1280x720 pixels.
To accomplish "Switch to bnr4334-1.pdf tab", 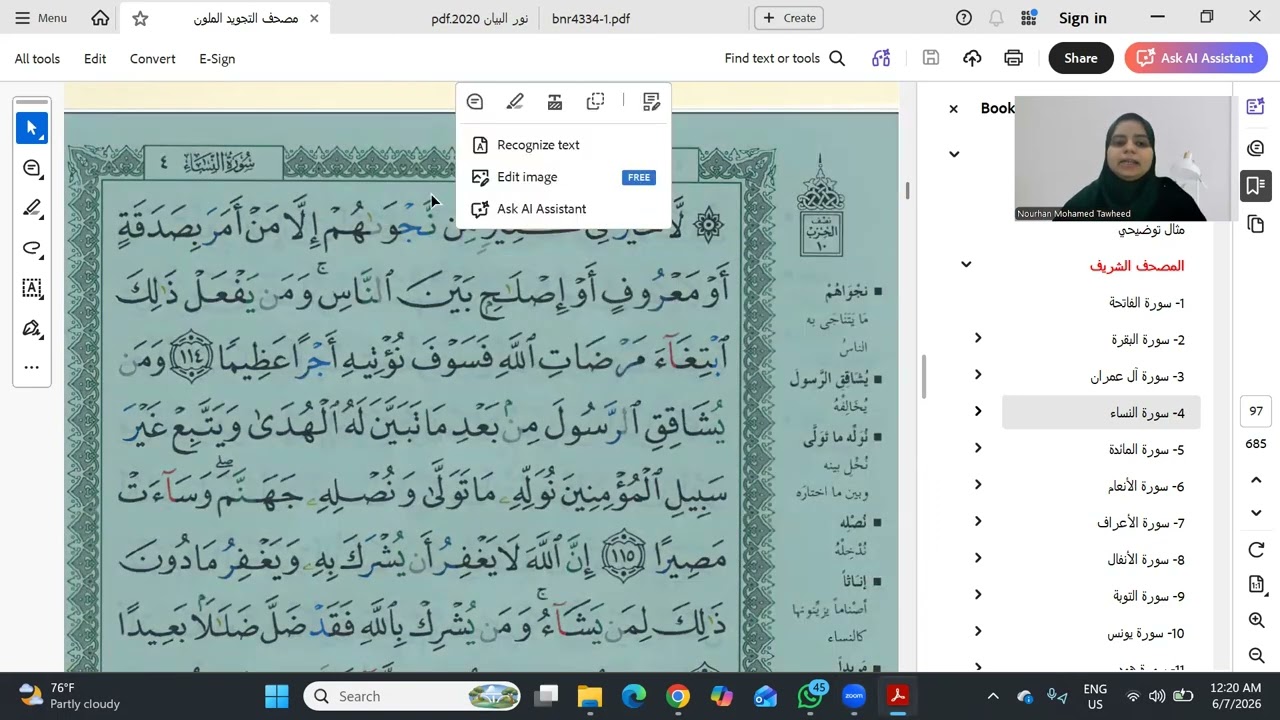I will point(591,18).
